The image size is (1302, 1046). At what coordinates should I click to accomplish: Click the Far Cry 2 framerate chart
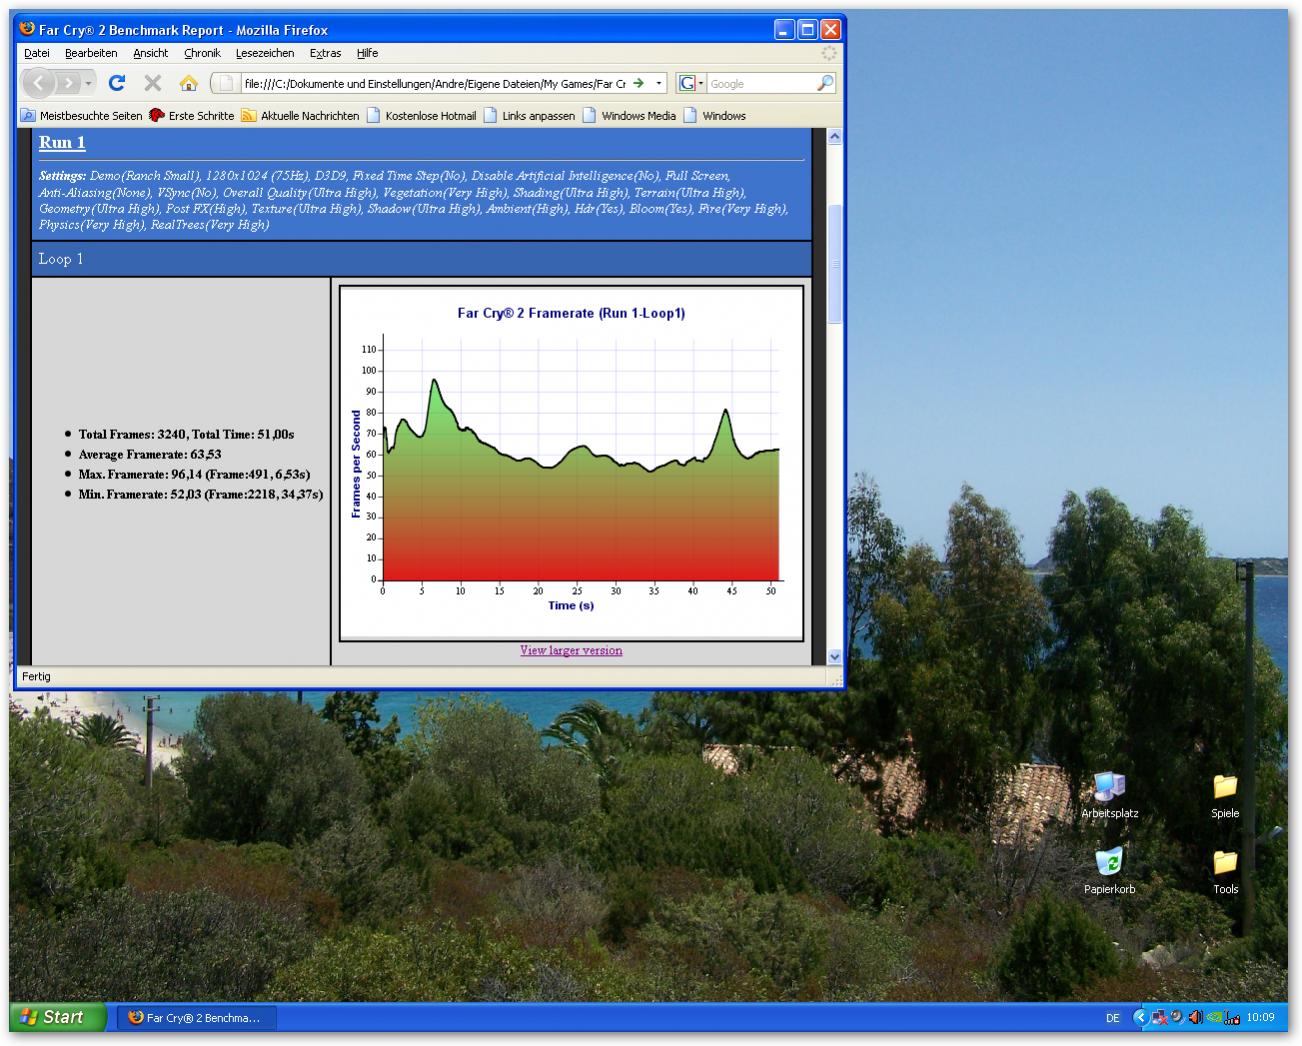point(571,463)
